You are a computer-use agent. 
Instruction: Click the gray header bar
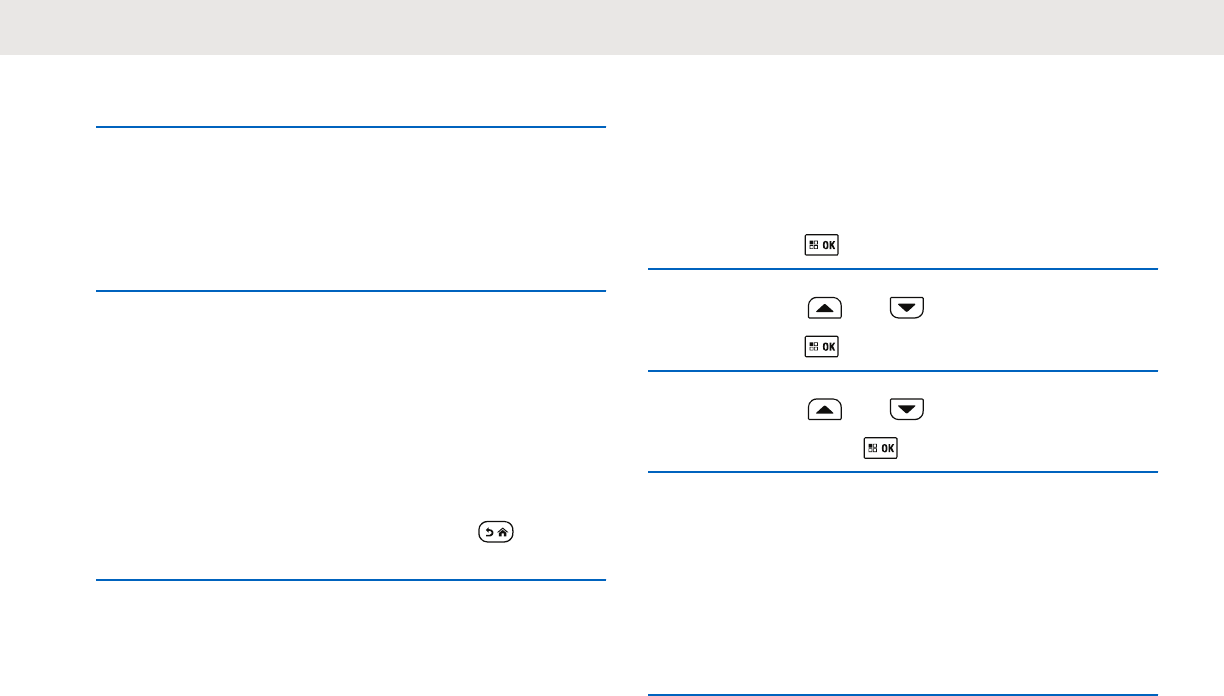[x=612, y=27]
